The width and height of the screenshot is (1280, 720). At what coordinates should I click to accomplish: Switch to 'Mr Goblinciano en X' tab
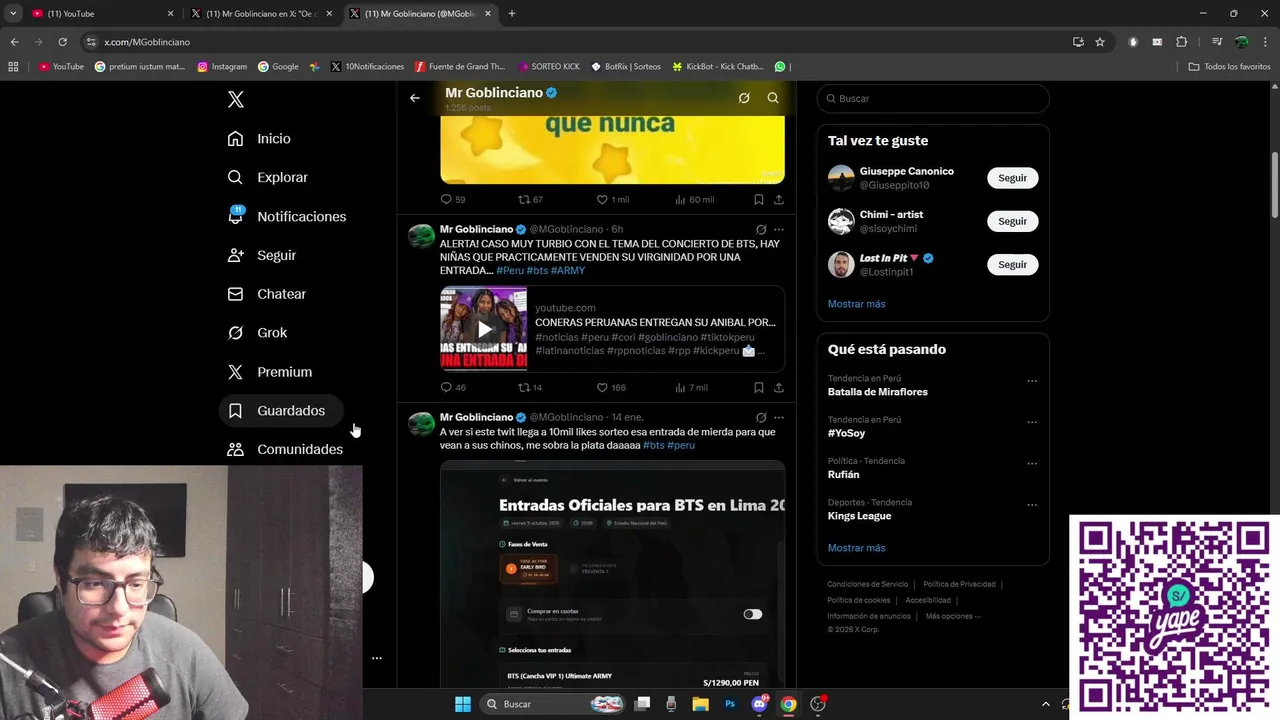click(x=261, y=14)
